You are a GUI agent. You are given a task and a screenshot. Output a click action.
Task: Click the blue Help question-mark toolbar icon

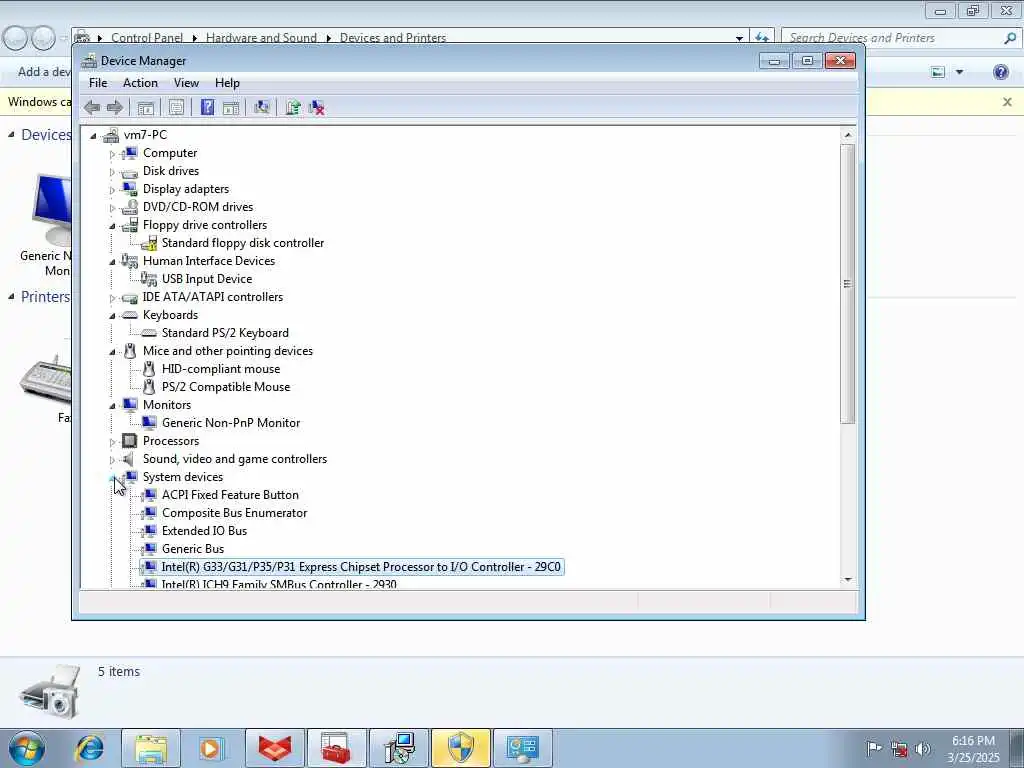207,108
